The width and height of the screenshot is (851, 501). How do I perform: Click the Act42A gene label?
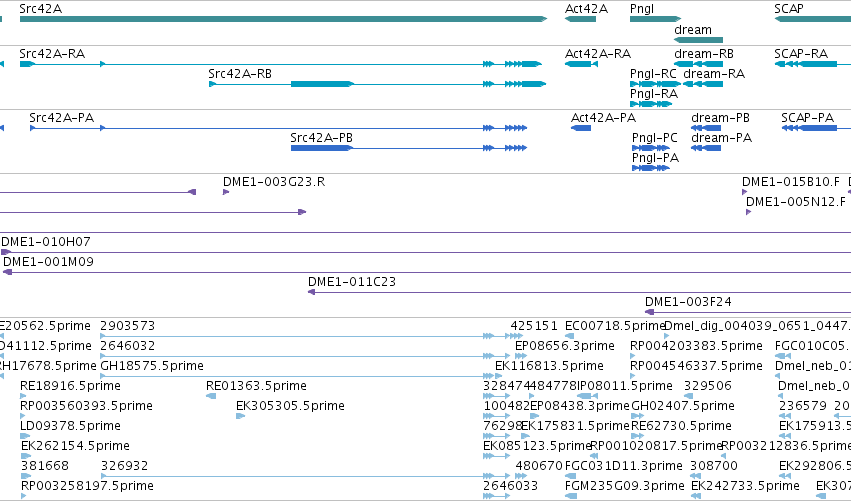click(x=586, y=9)
